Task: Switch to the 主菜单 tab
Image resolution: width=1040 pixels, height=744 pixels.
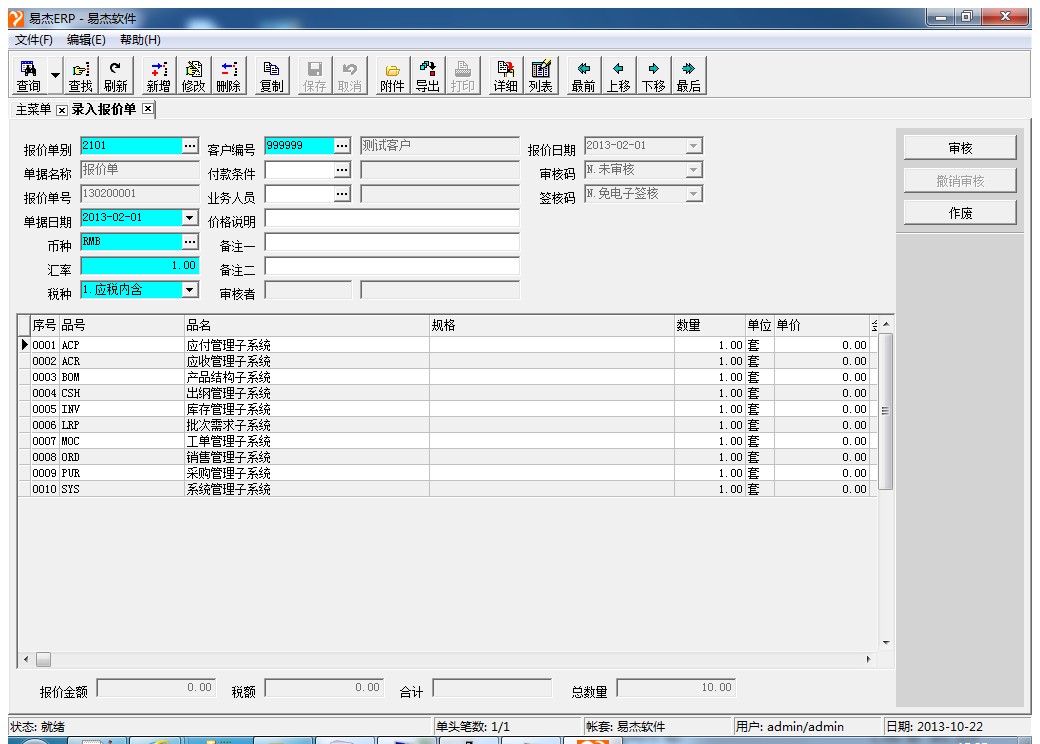Action: coord(31,109)
